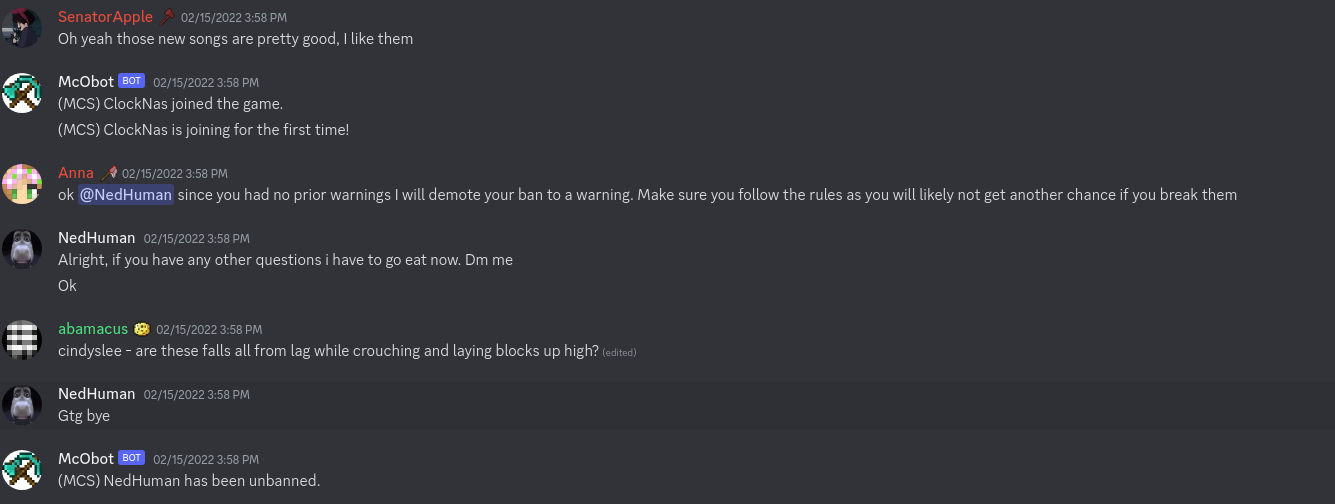Click the 'Gtg bye' message text

click(84, 416)
